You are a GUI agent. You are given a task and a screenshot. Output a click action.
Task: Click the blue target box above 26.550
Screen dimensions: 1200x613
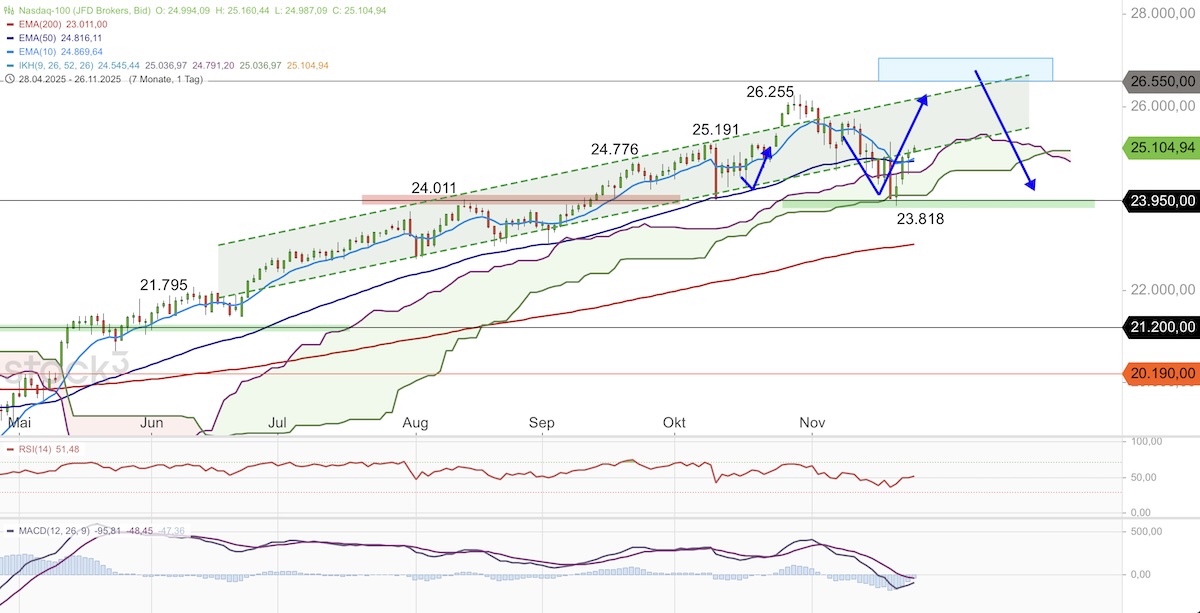(965, 69)
